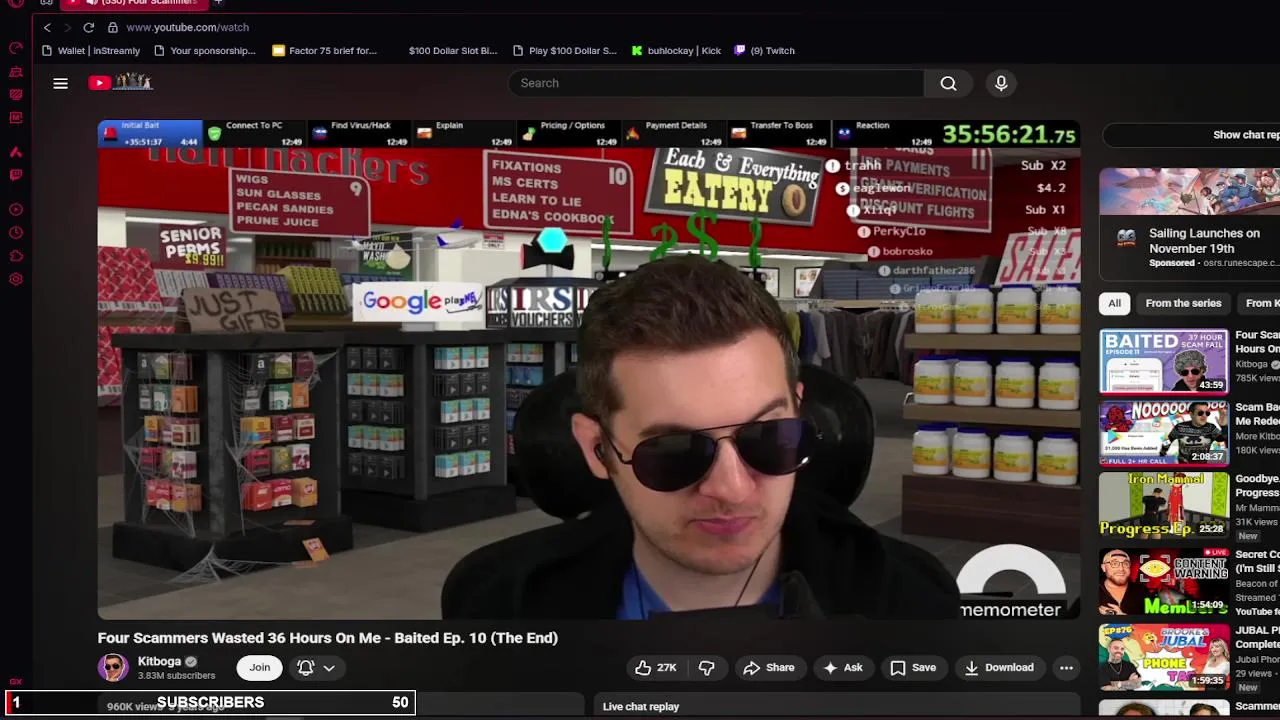Click 3.83M subscribers text

pyautogui.click(x=177, y=676)
